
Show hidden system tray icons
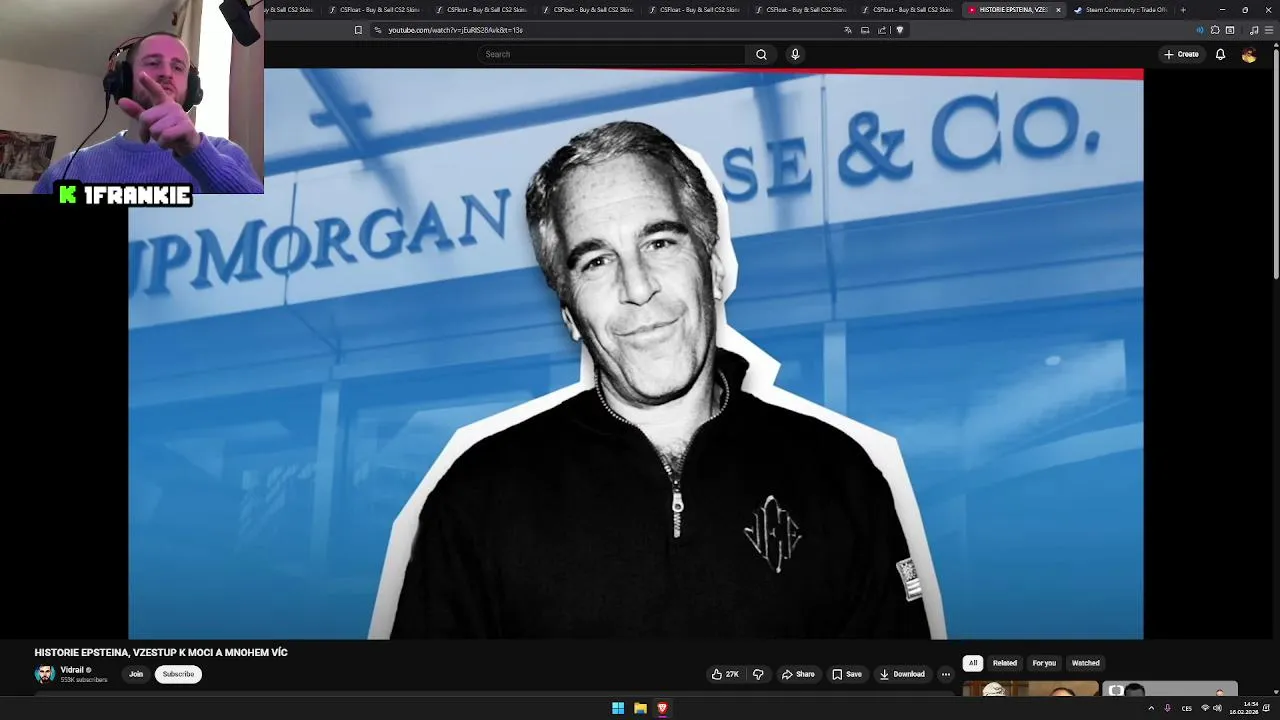click(x=1151, y=708)
